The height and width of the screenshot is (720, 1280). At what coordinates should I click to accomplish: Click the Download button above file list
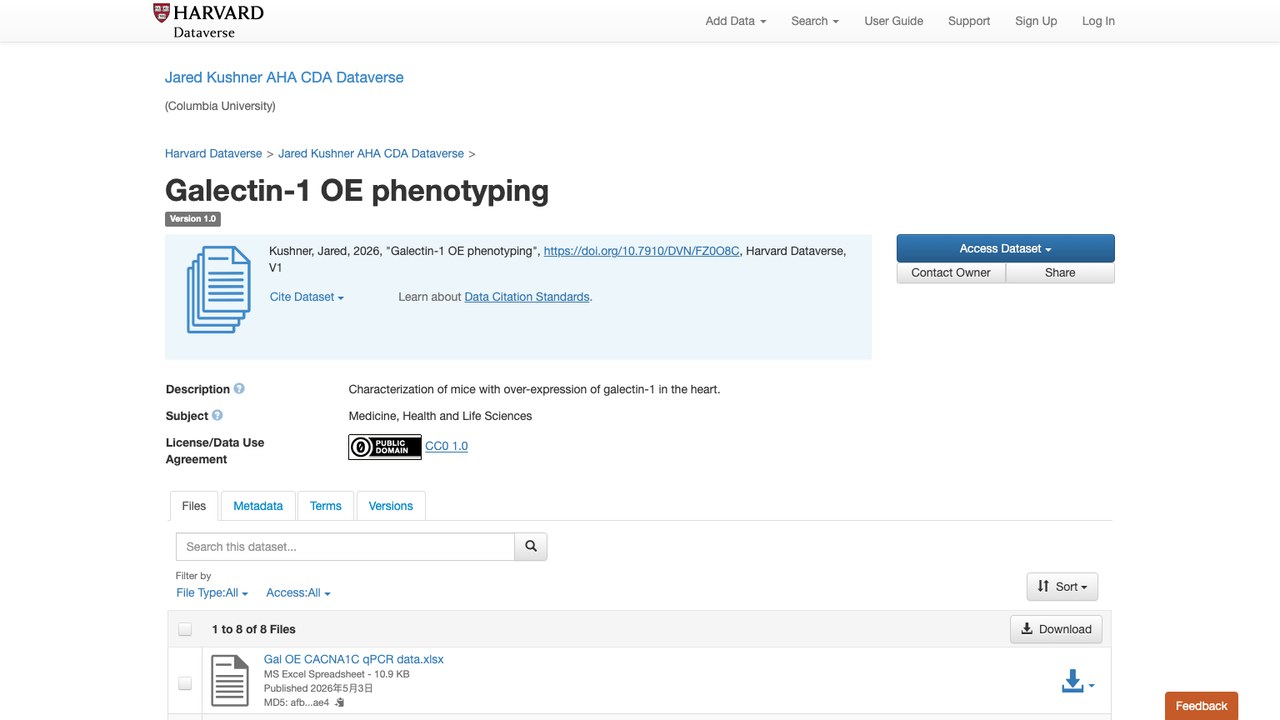point(1056,629)
